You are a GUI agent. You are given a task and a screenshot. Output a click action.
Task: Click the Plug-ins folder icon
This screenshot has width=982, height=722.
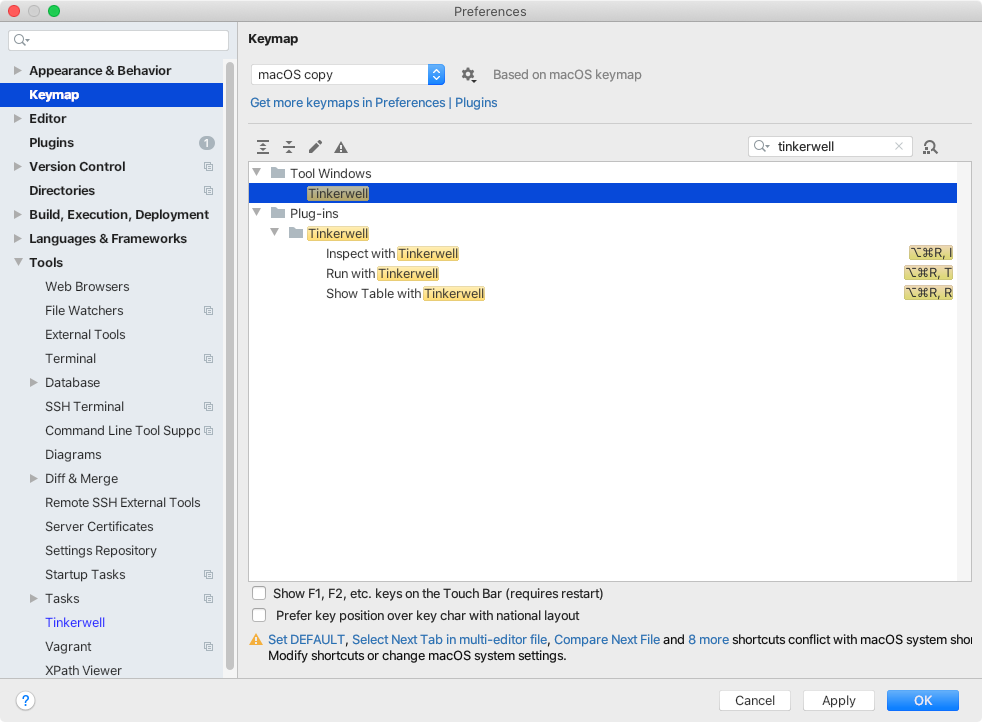click(x=278, y=213)
